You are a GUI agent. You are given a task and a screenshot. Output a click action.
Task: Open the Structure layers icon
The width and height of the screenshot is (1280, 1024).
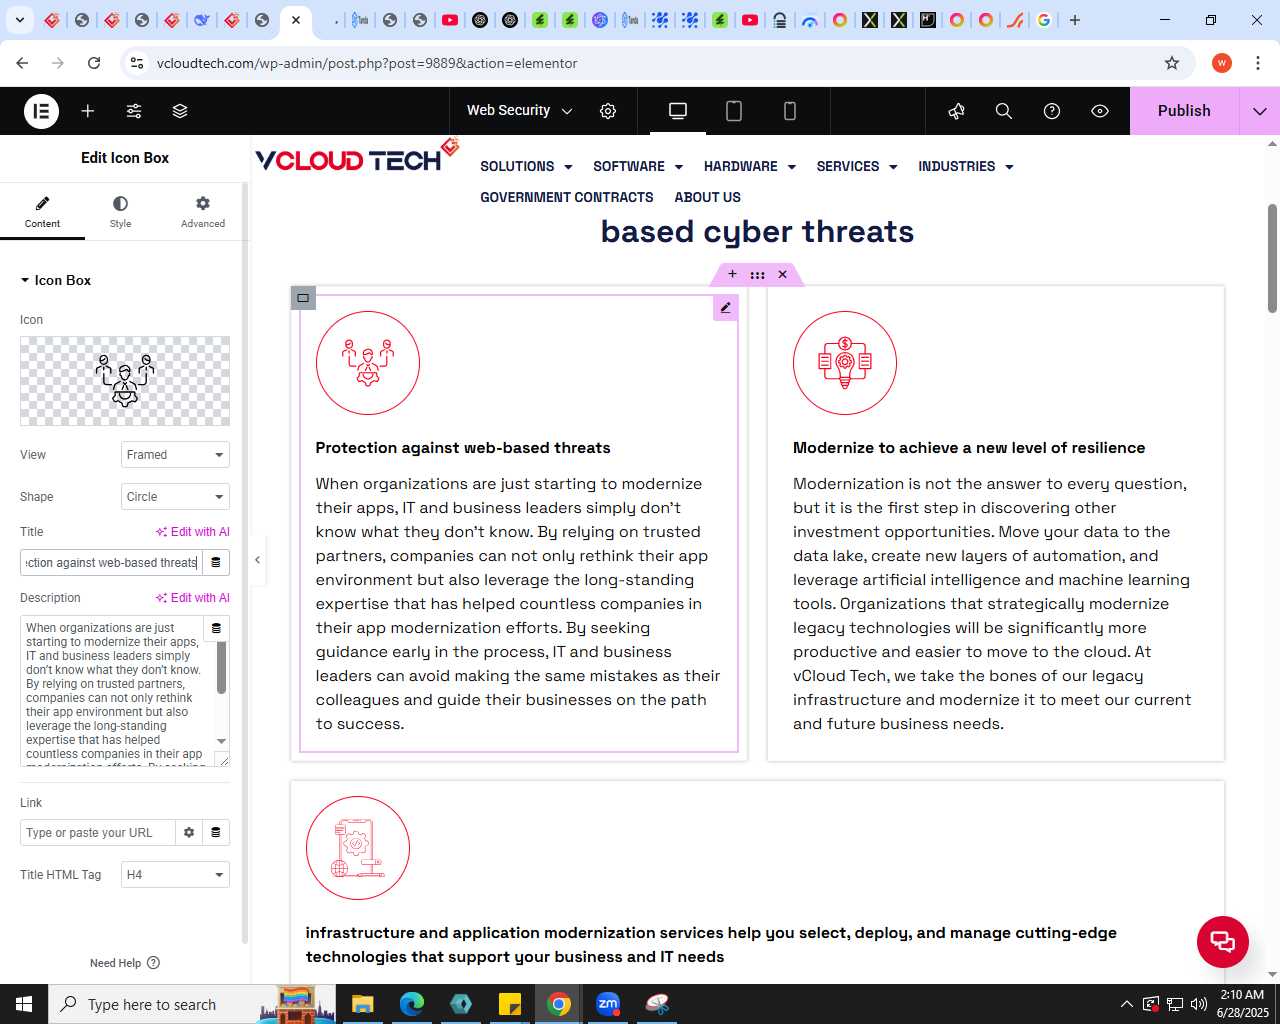coord(180,111)
